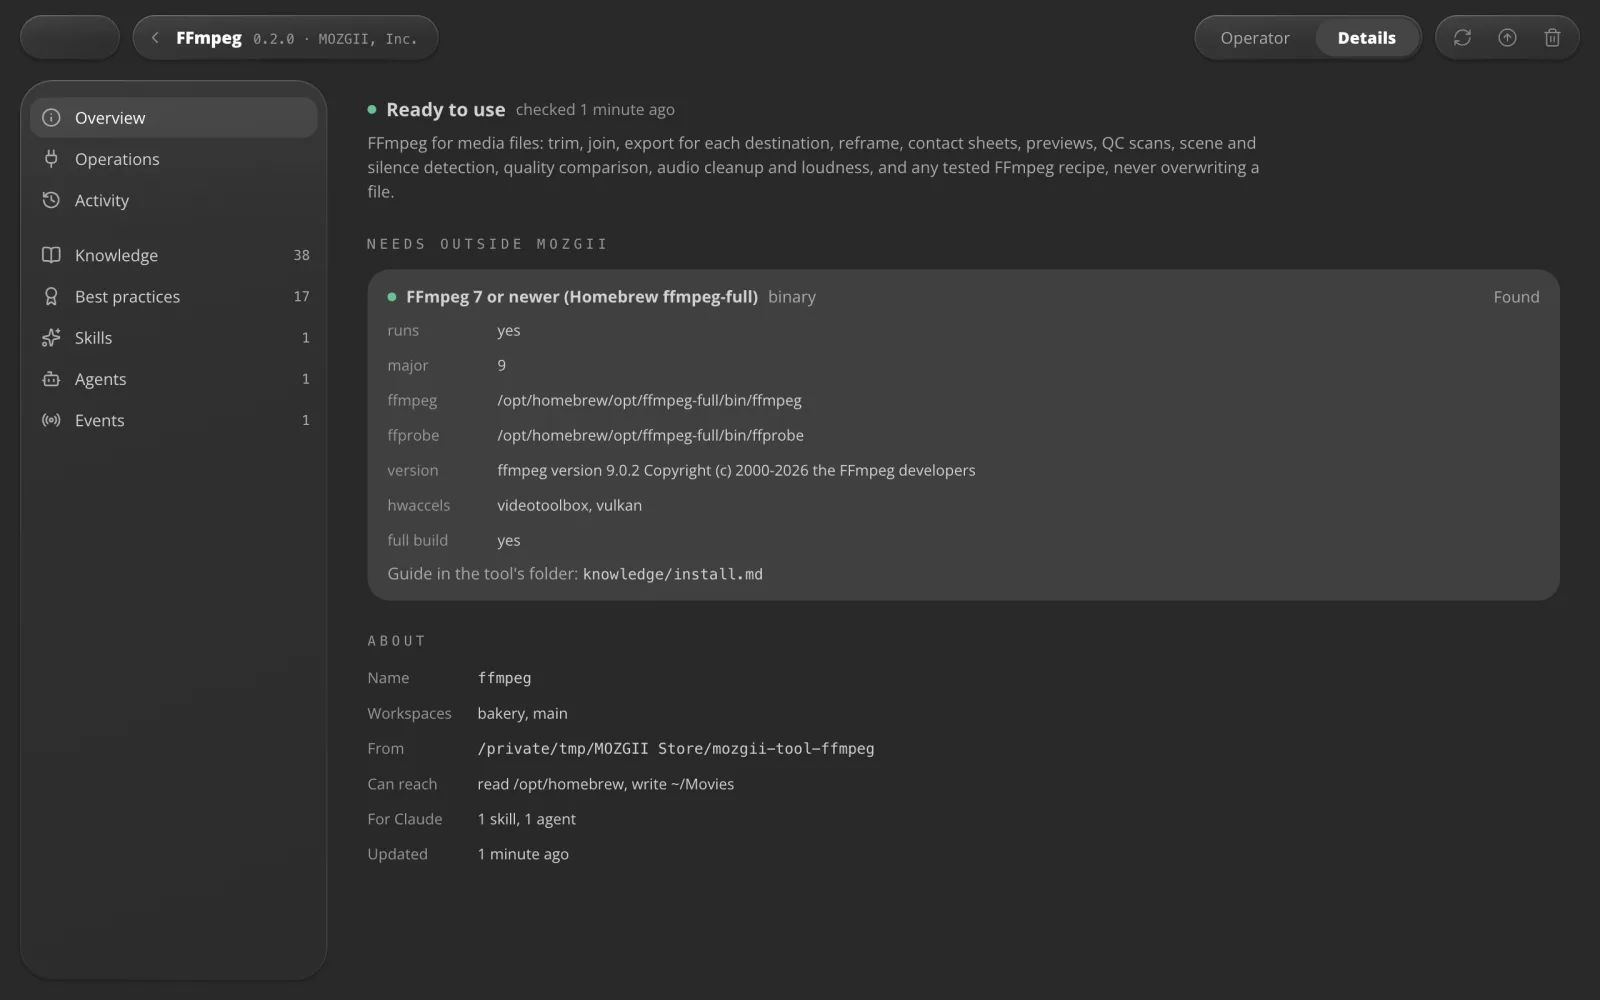Click the Operations plug icon
1600x1000 pixels.
pos(51,159)
